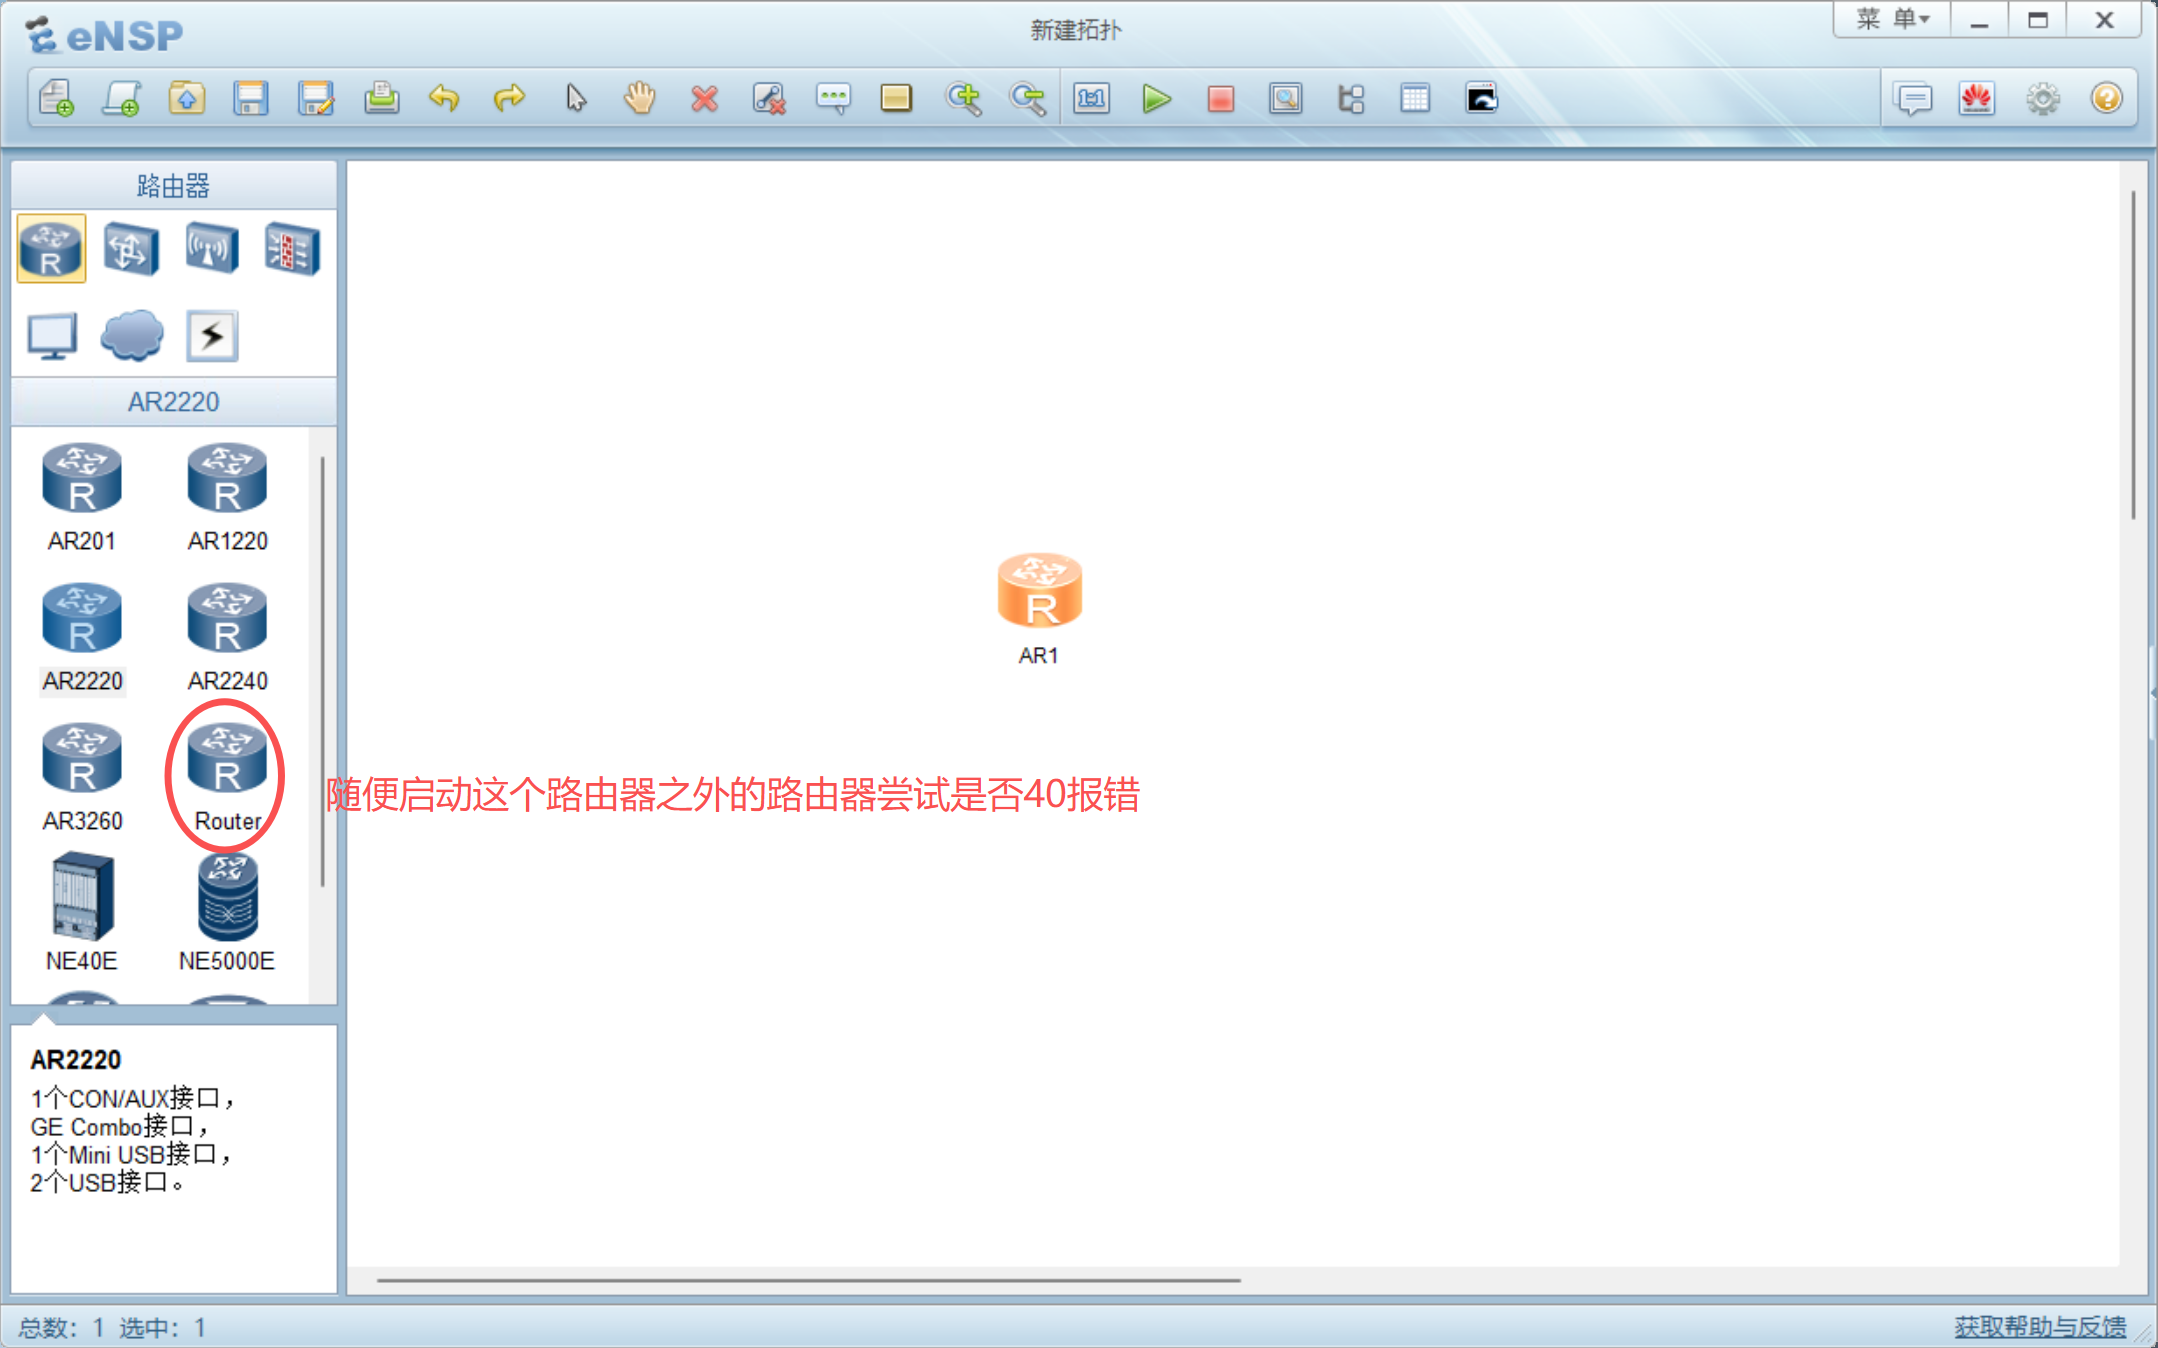
Task: Click the Save As toolbar icon
Action: tap(316, 98)
